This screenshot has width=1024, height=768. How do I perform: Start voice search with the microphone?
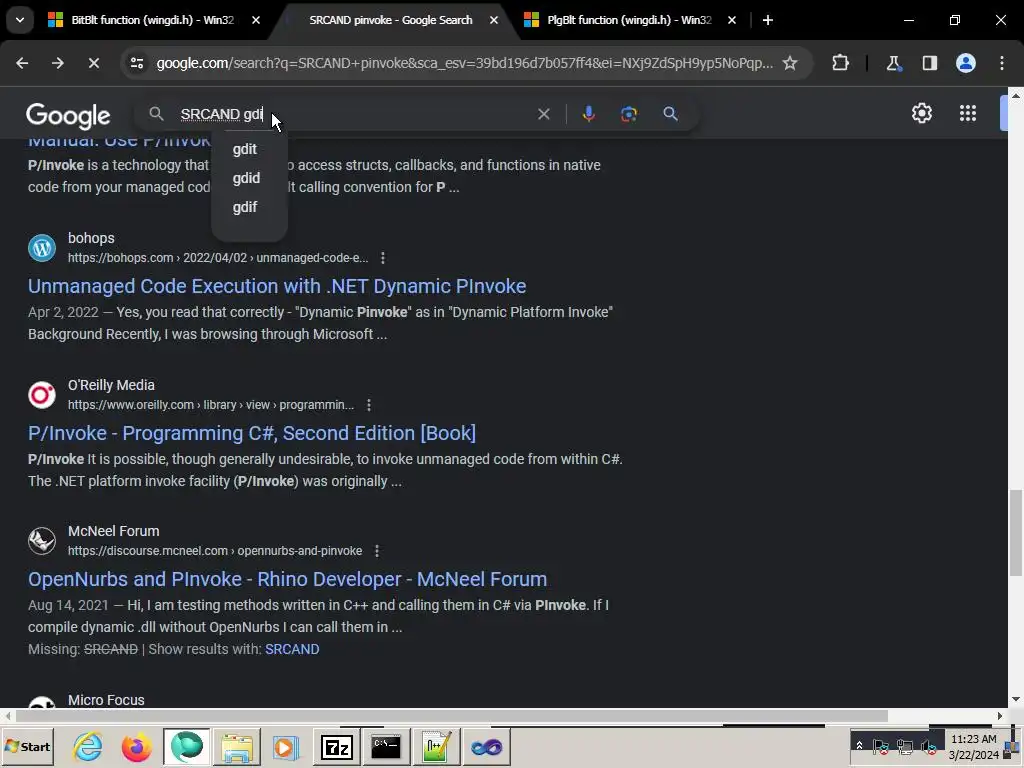[x=588, y=114]
